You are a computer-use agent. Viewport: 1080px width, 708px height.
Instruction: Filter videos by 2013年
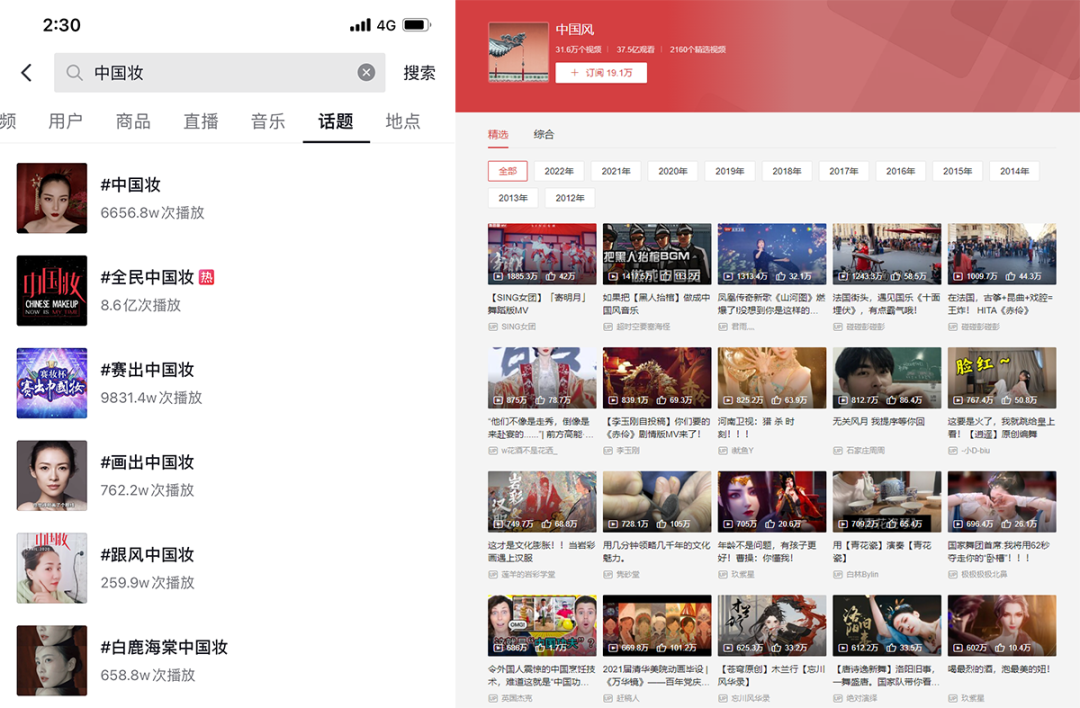(x=513, y=197)
